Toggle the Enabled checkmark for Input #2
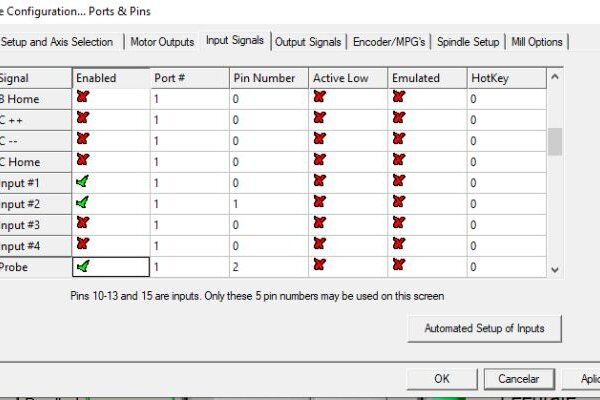 click(x=83, y=203)
